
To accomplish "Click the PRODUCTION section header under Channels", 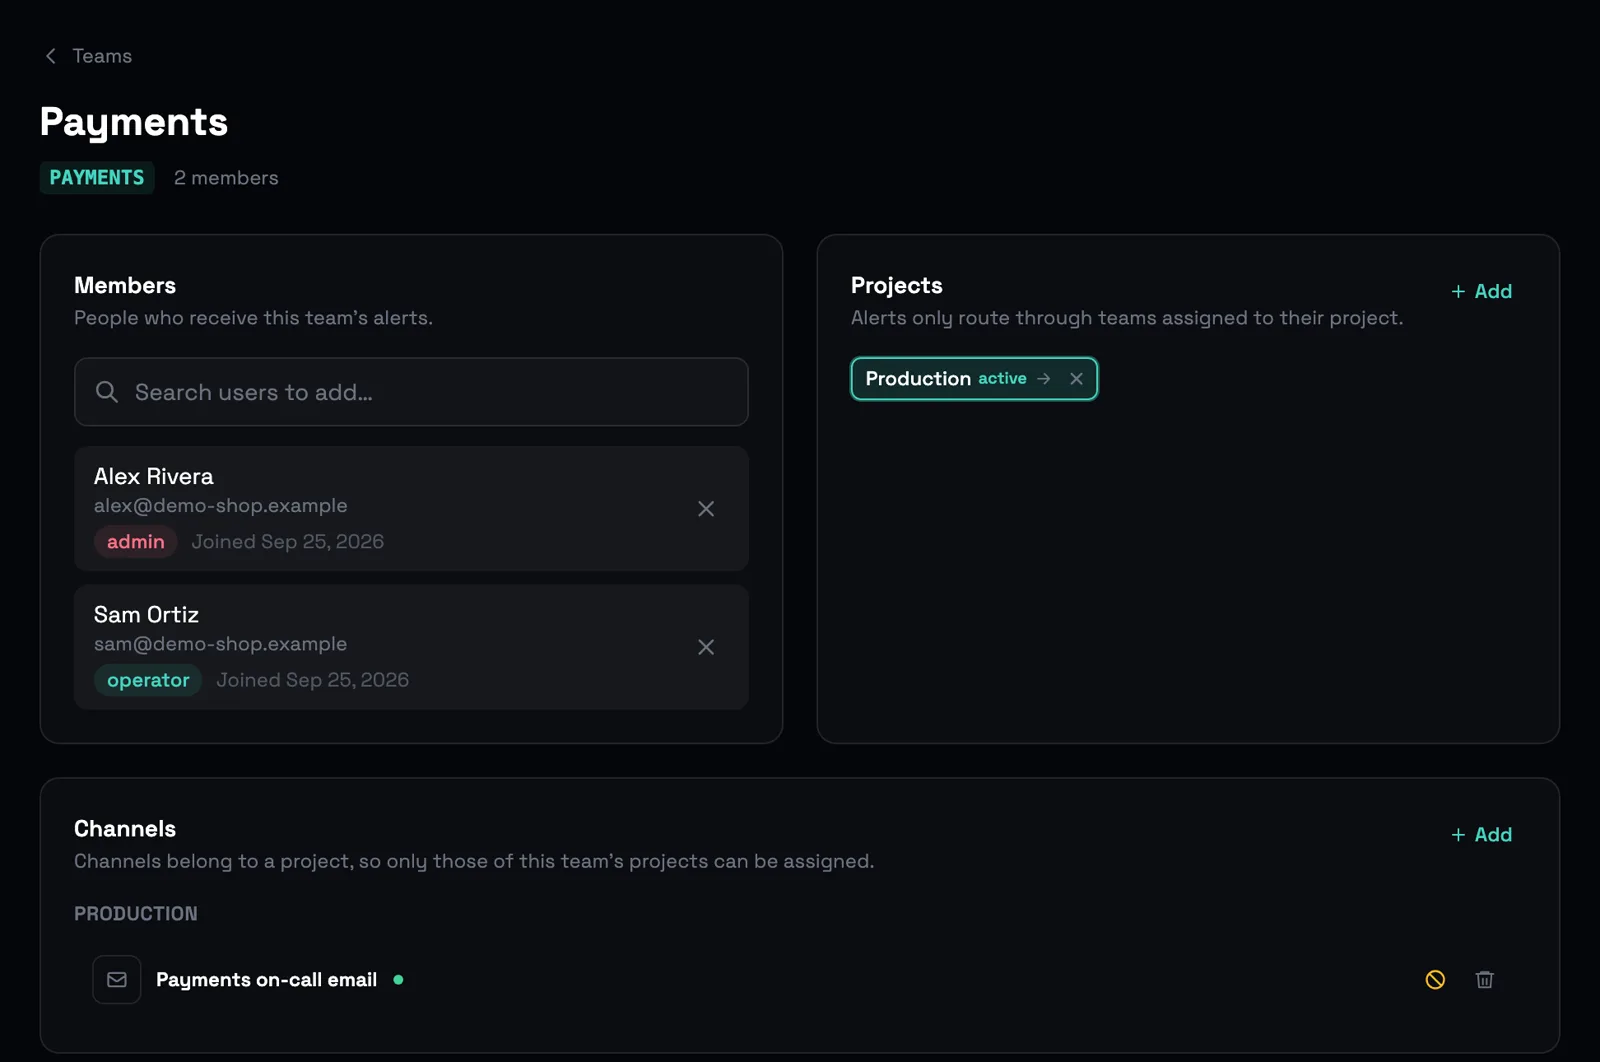I will coord(136,914).
